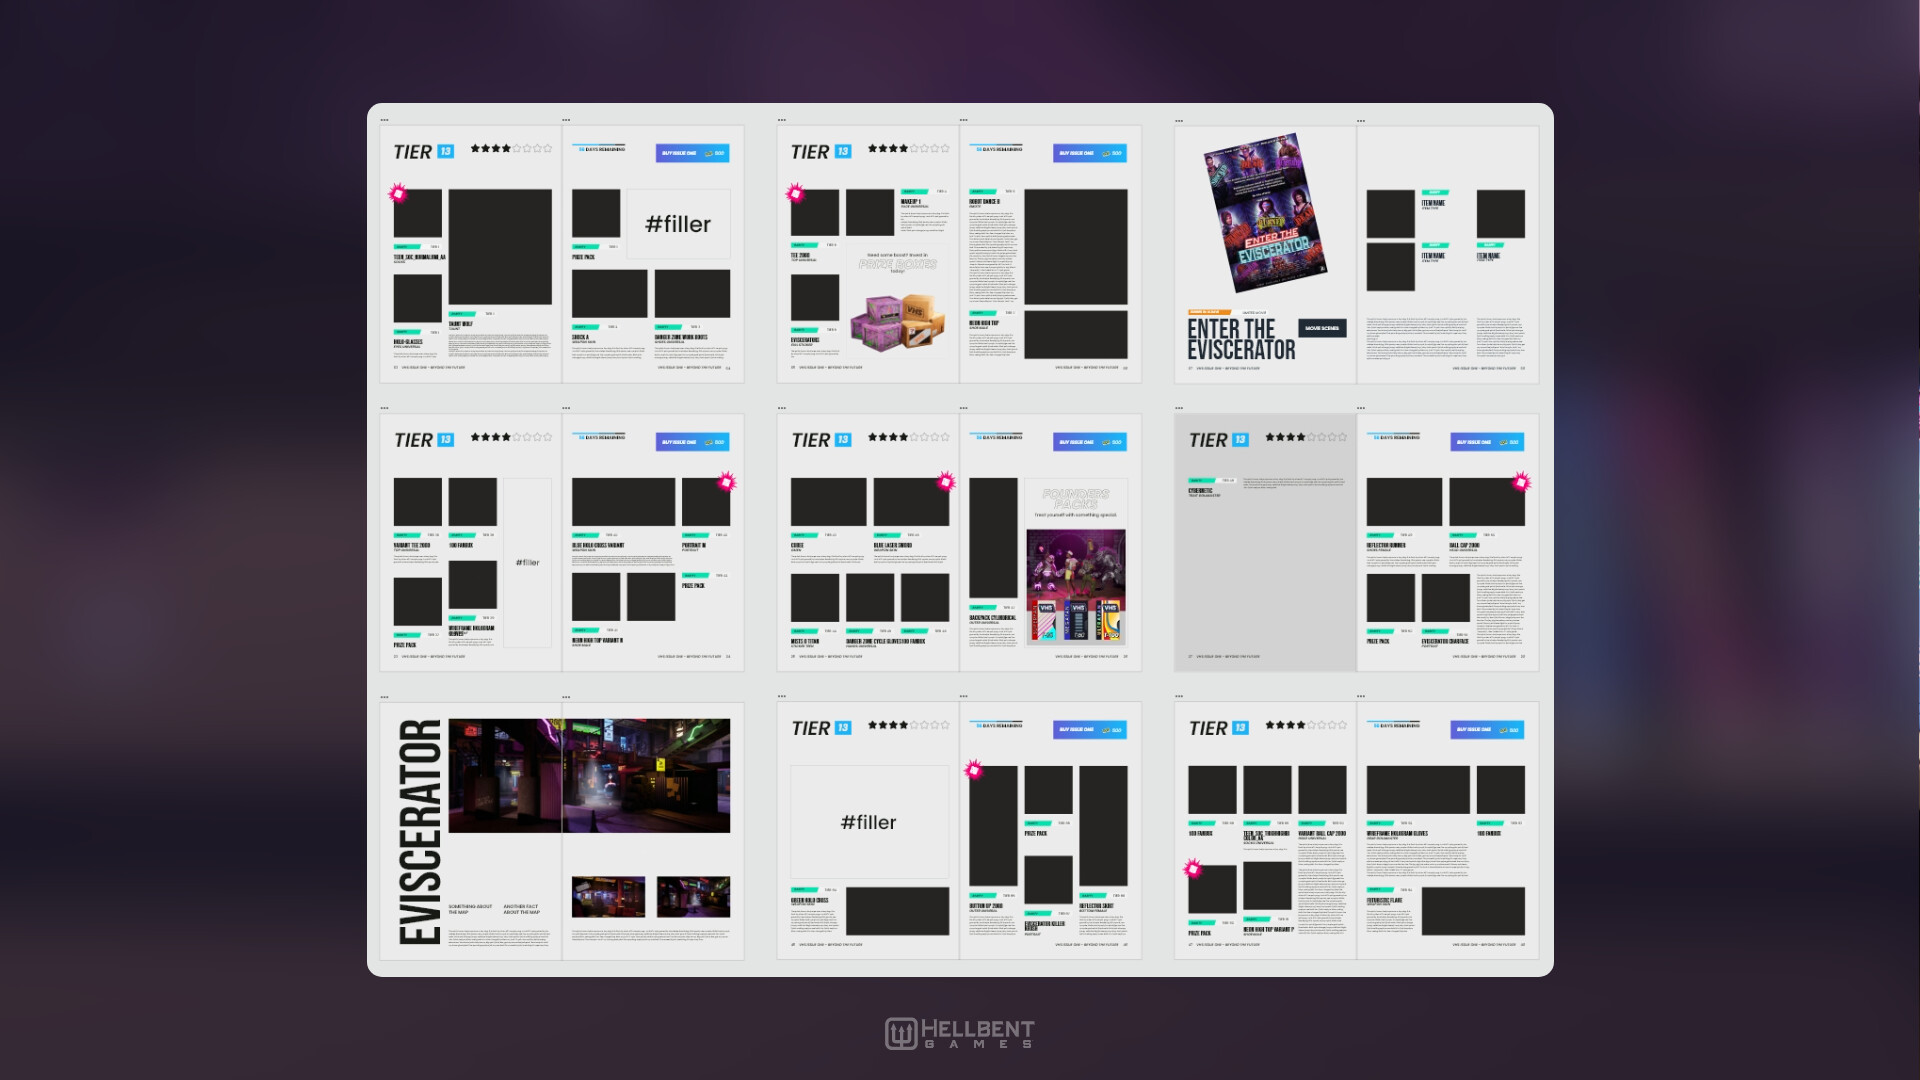Screen dimensions: 1920x1080
Task: Click Buy Issue One above large #filler box
Action: pos(692,153)
